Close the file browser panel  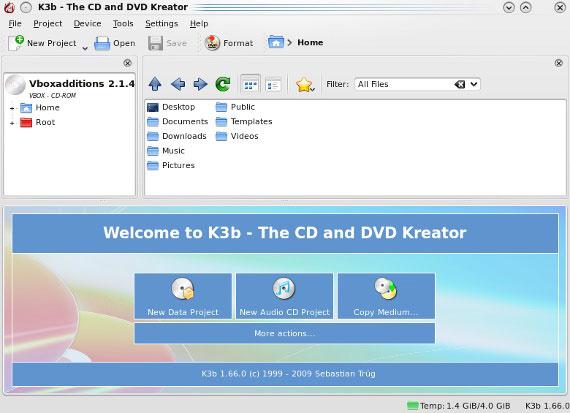559,63
